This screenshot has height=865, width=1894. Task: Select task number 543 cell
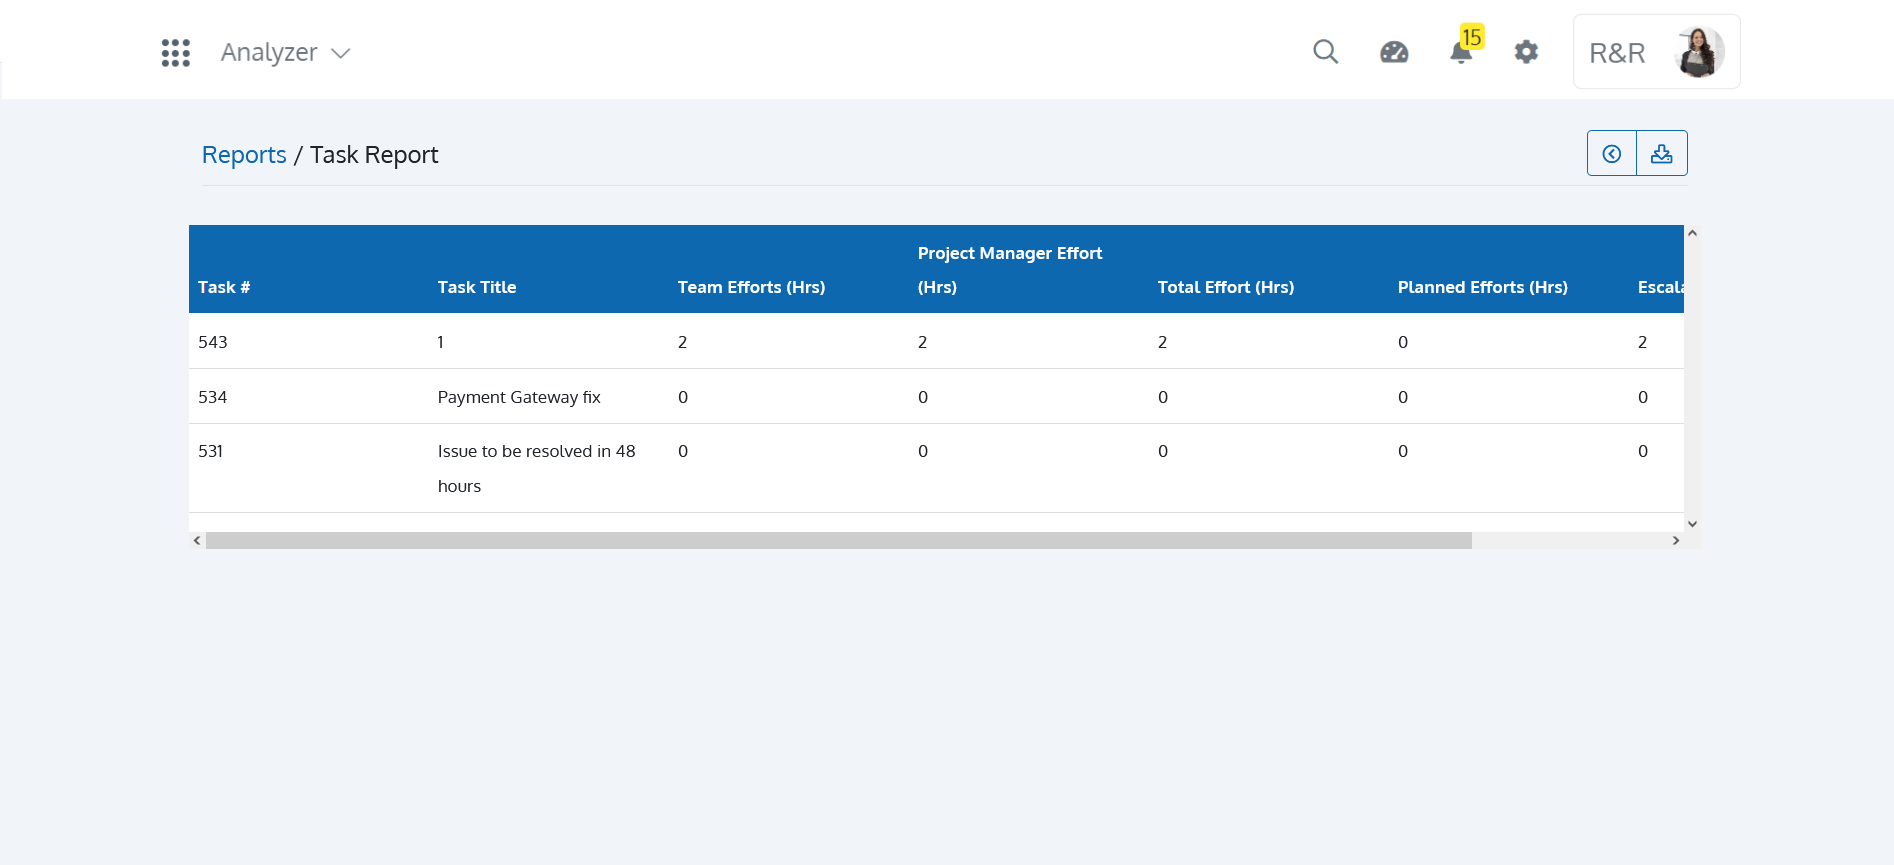pyautogui.click(x=213, y=342)
